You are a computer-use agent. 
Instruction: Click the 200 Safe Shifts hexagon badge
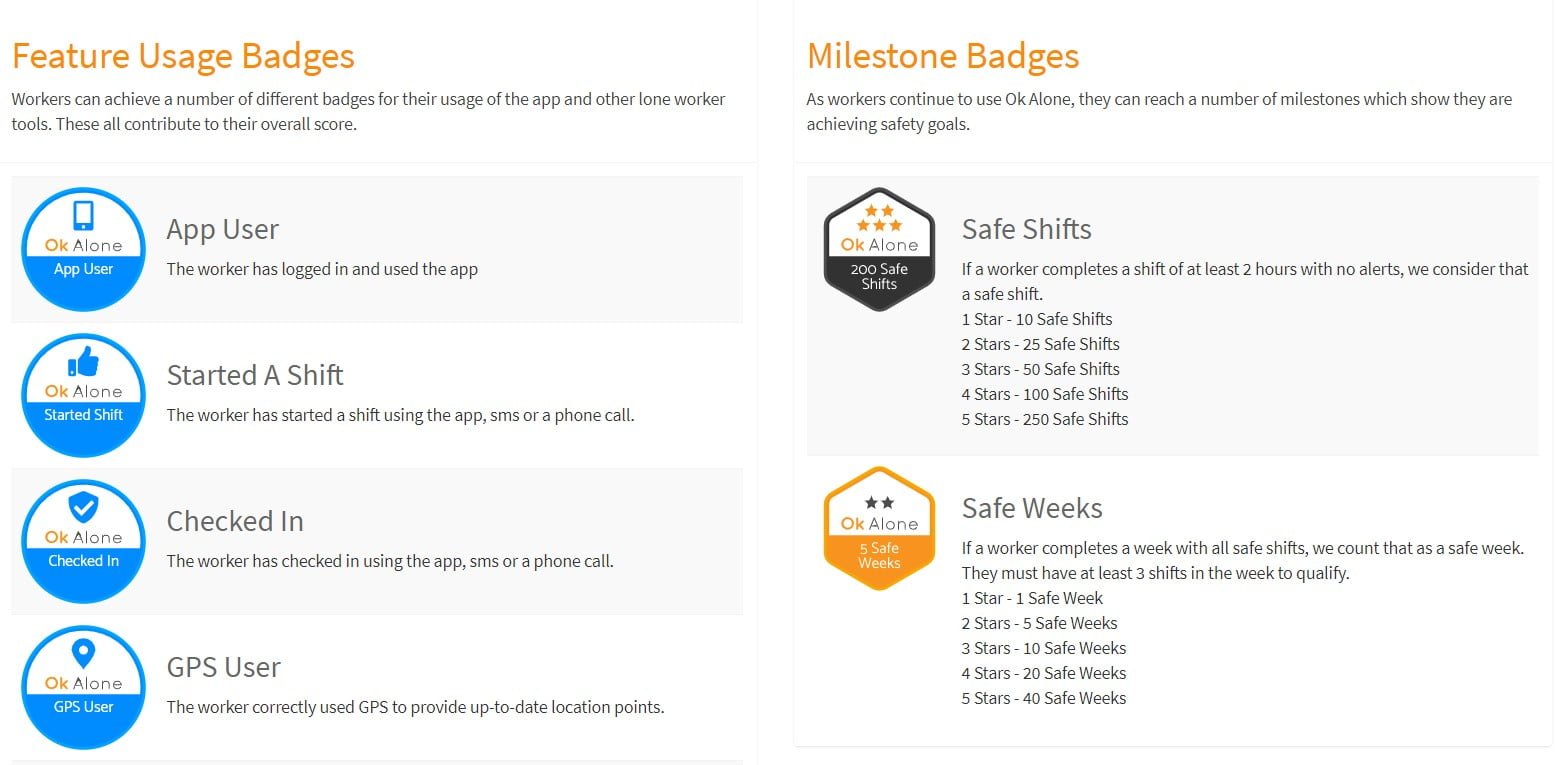click(x=879, y=249)
